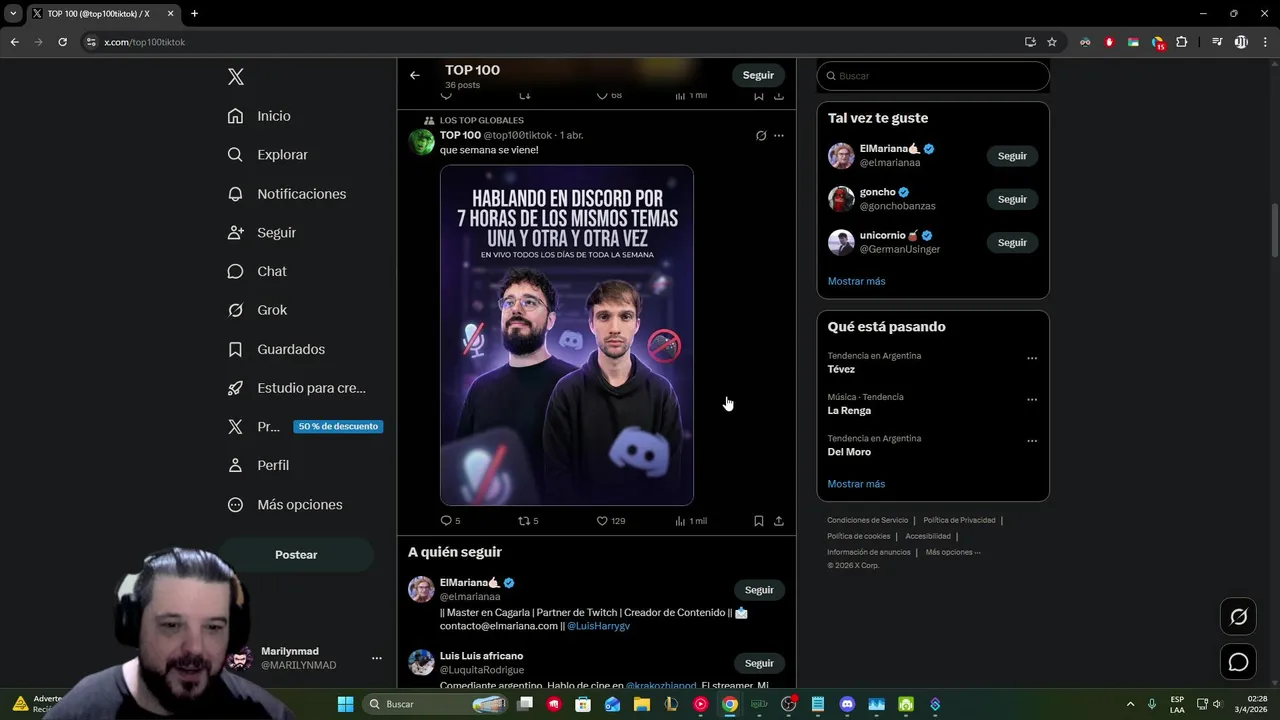Click the install app icon in the address bar

point(1030,42)
